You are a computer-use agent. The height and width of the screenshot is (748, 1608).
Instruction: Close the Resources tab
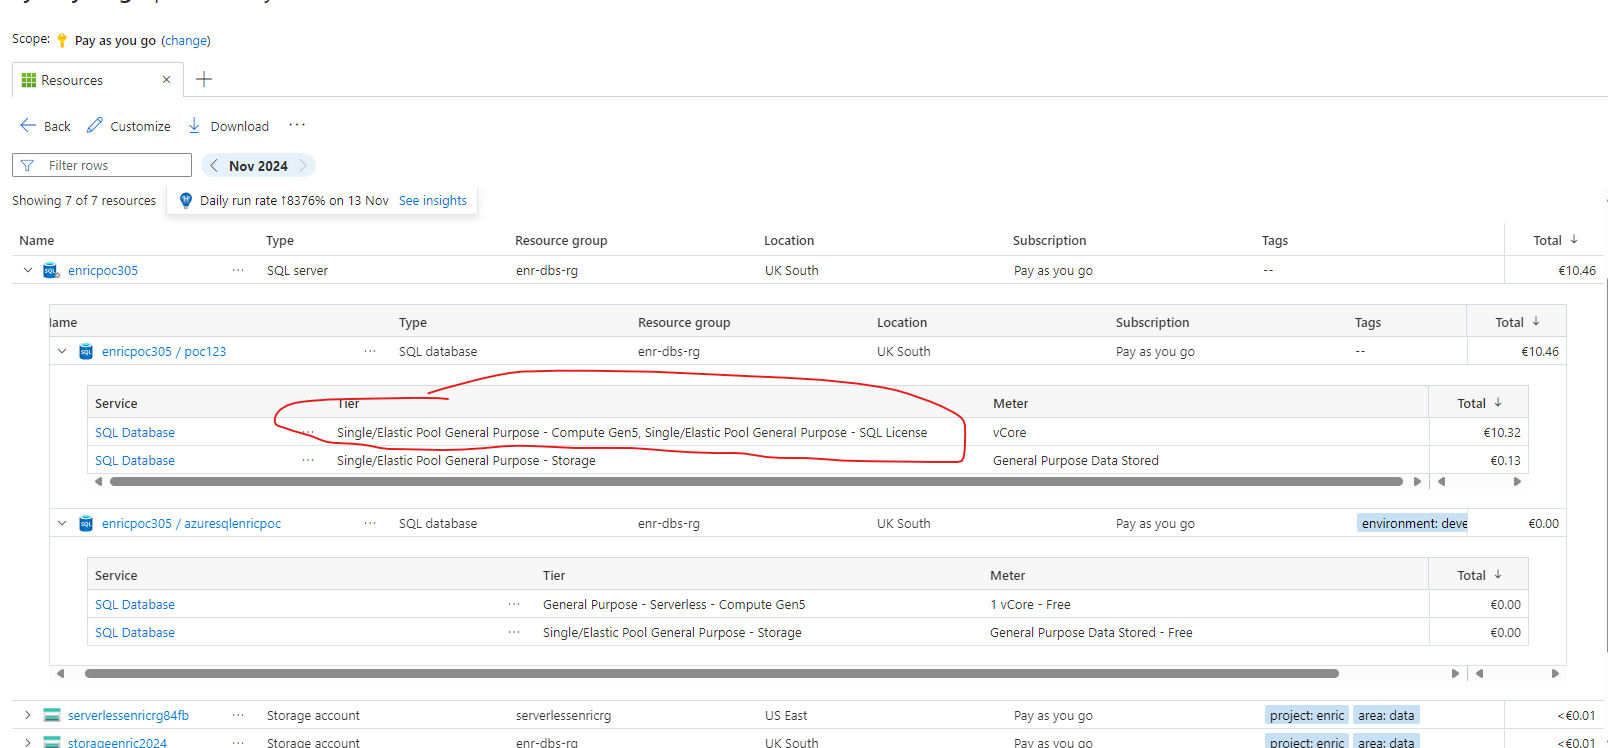click(166, 80)
